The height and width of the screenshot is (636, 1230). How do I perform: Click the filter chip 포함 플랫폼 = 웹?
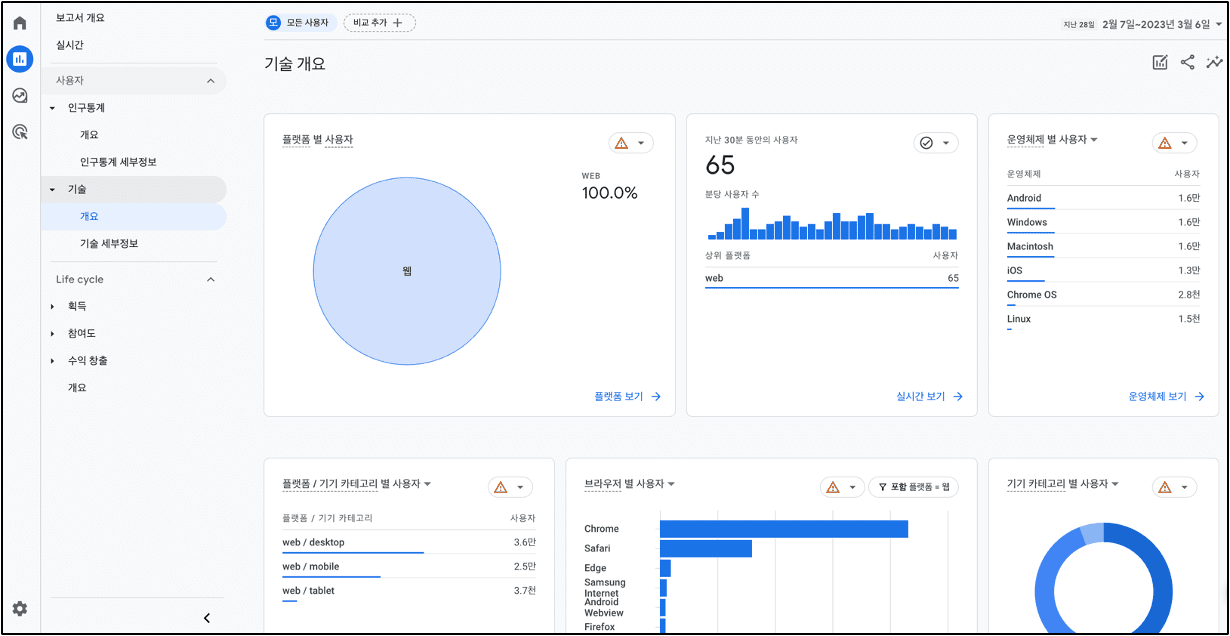point(913,487)
